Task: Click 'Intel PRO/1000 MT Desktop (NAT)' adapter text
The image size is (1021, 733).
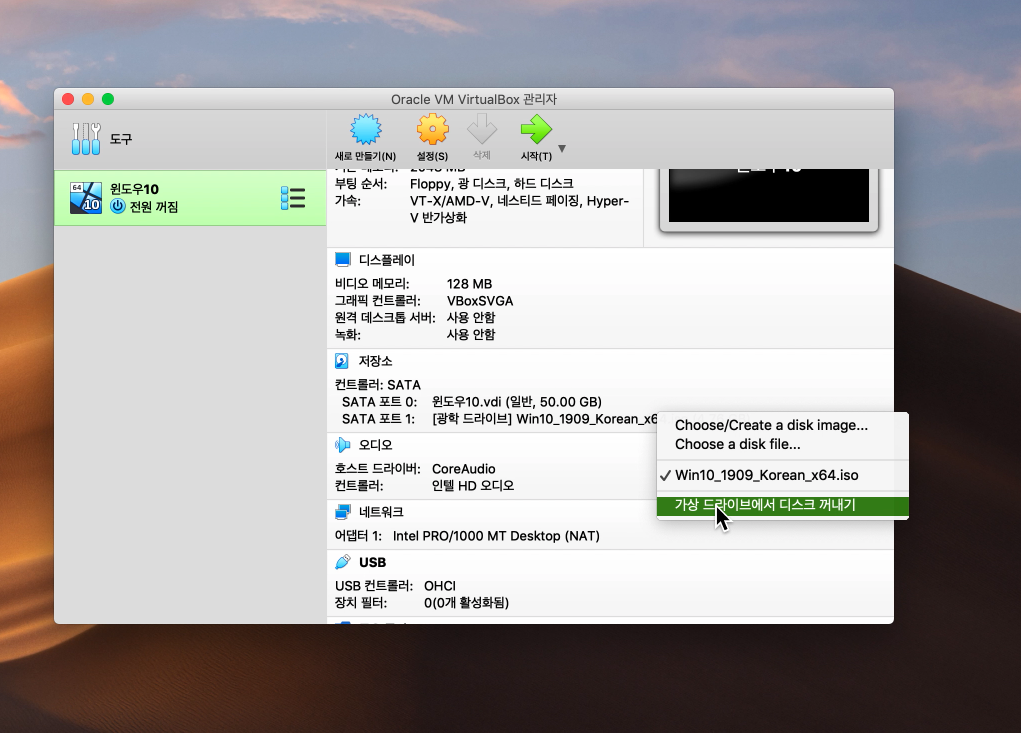Action: coord(496,536)
